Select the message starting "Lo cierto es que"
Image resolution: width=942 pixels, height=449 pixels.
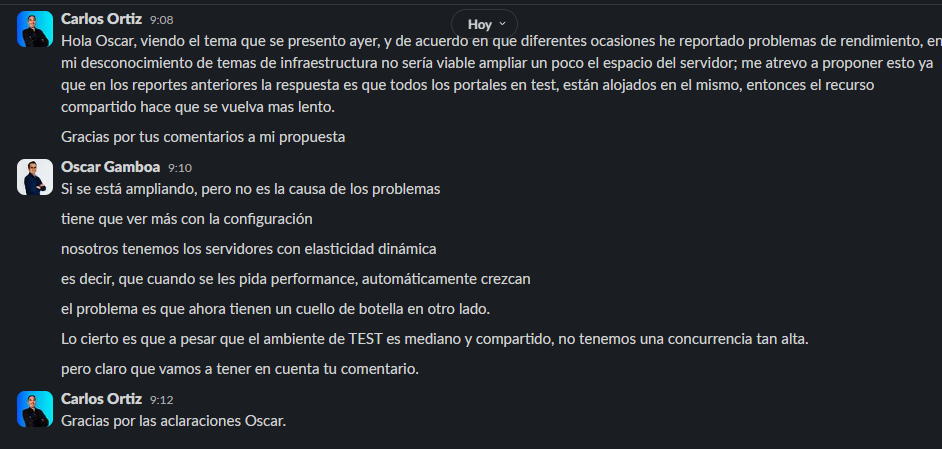[x=434, y=339]
